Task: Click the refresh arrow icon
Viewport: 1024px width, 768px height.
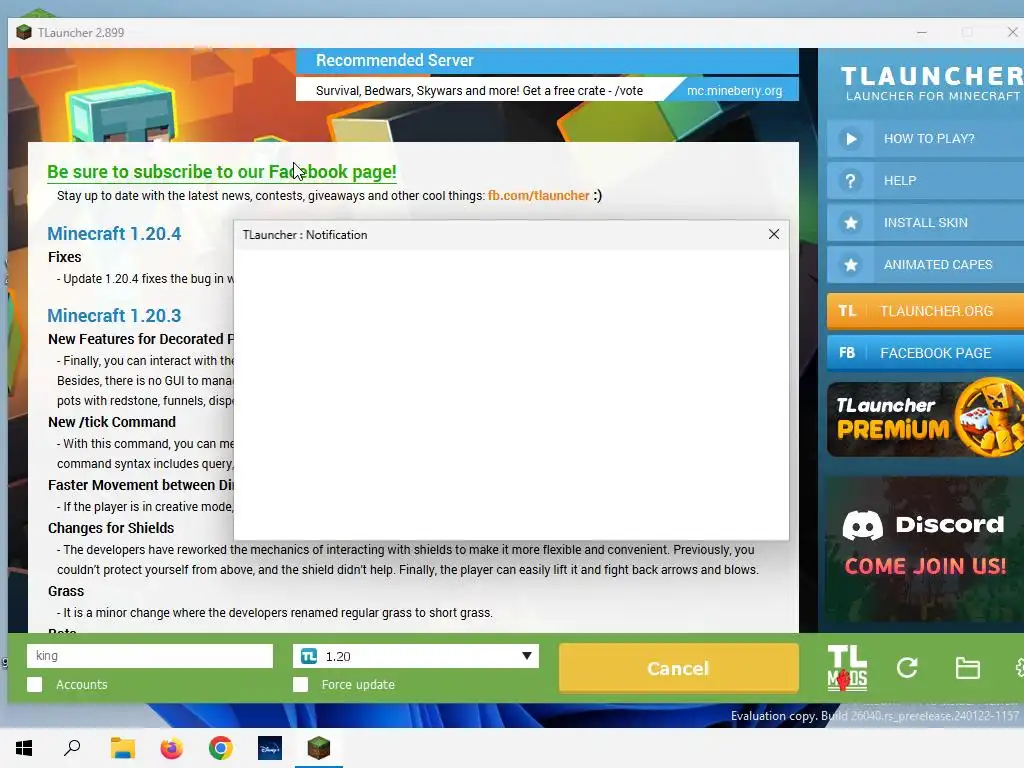Action: (907, 667)
